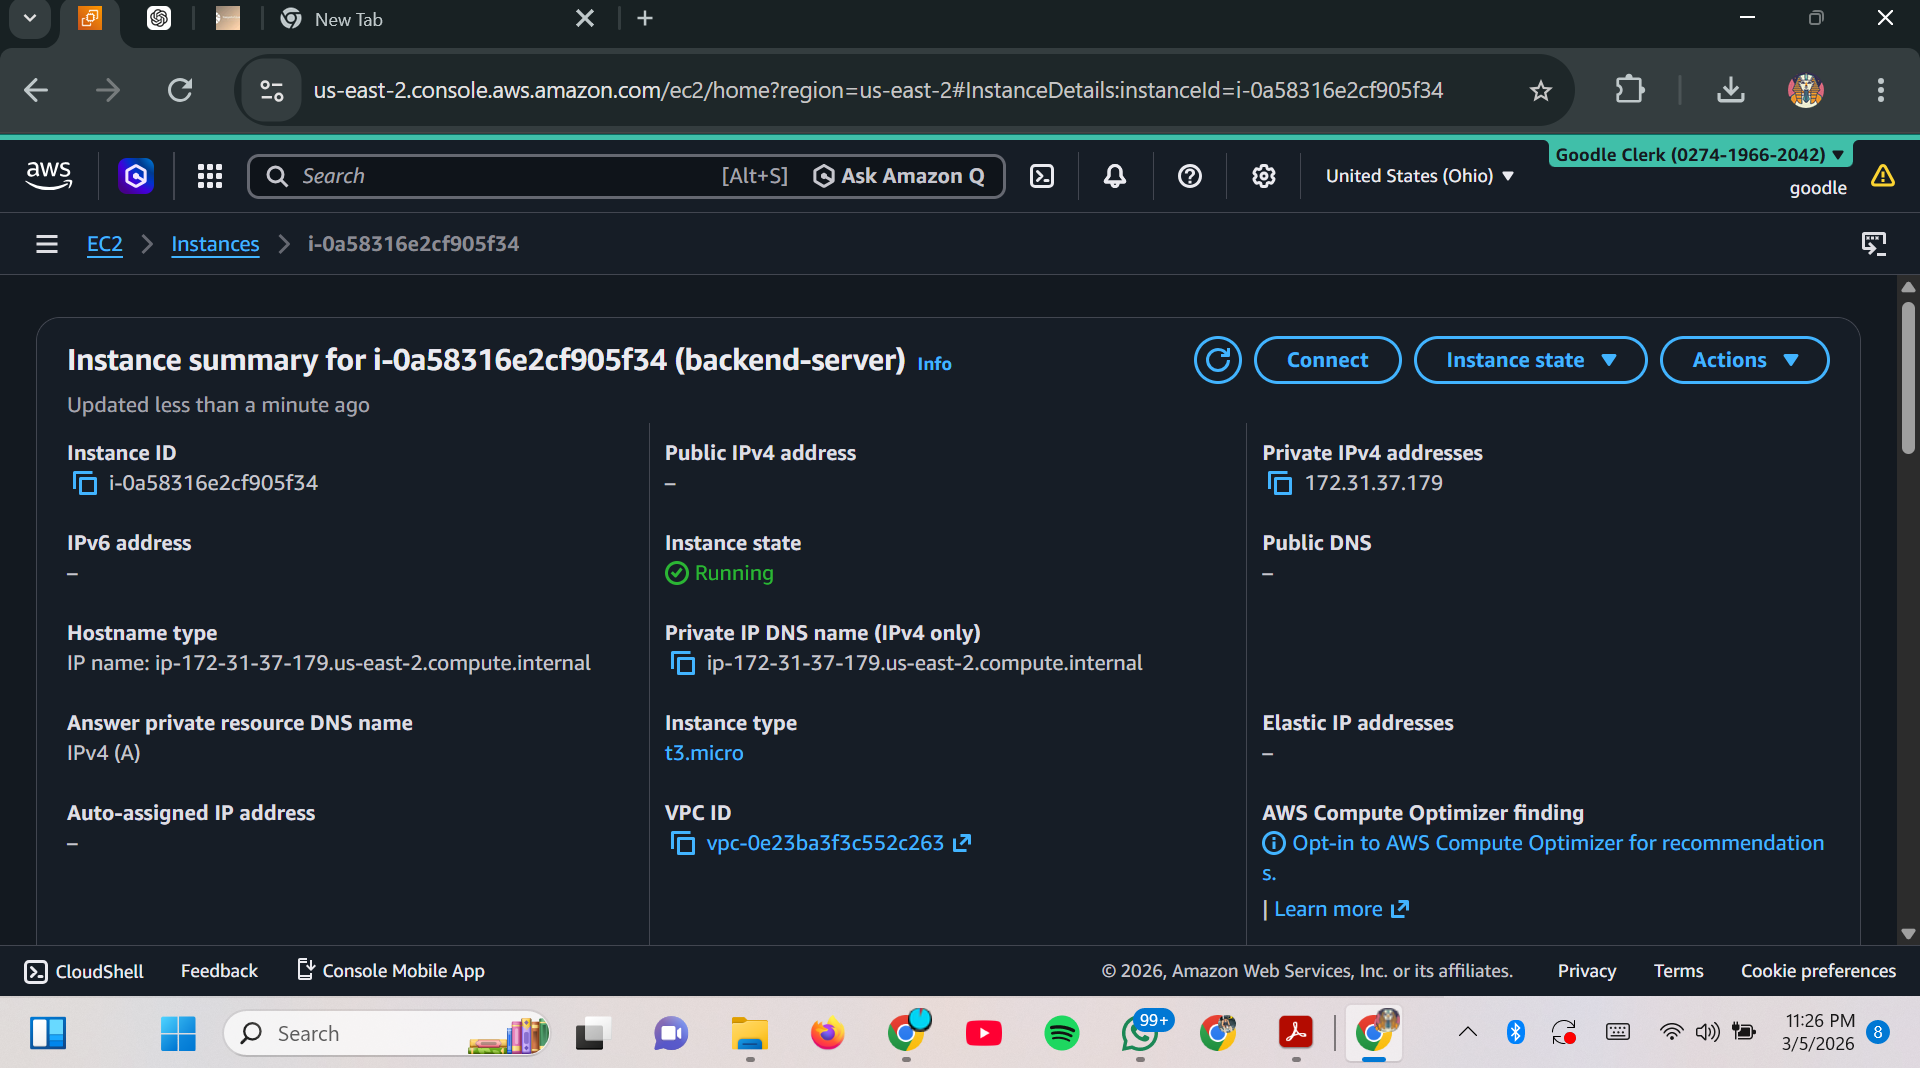The height and width of the screenshot is (1068, 1920).
Task: Copy the private IPv4 address 172.31.37.179
Action: [x=1280, y=484]
